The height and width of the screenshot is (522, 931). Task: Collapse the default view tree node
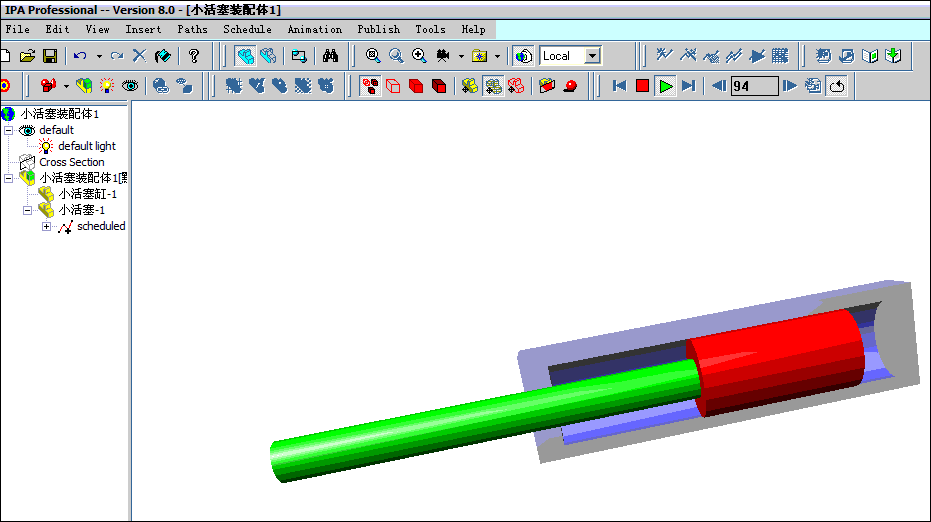8,130
